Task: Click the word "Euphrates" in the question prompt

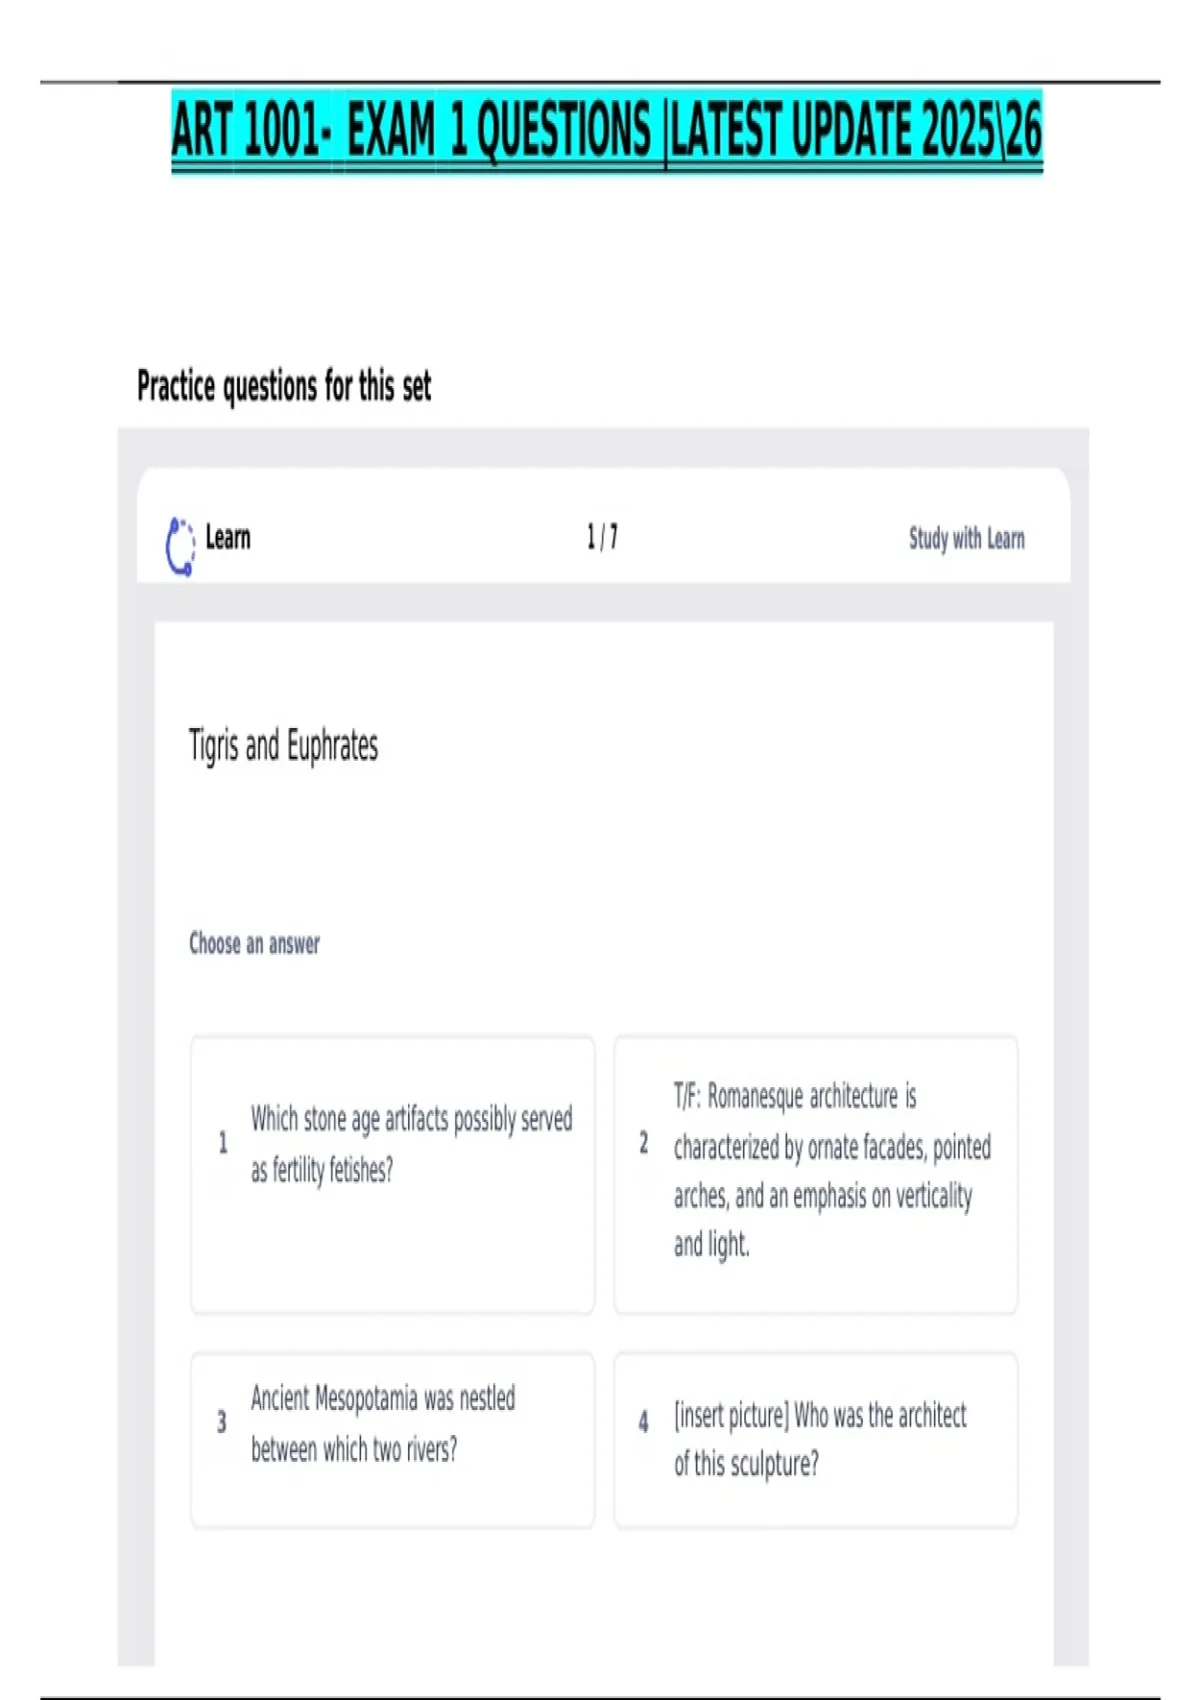Action: coord(332,746)
